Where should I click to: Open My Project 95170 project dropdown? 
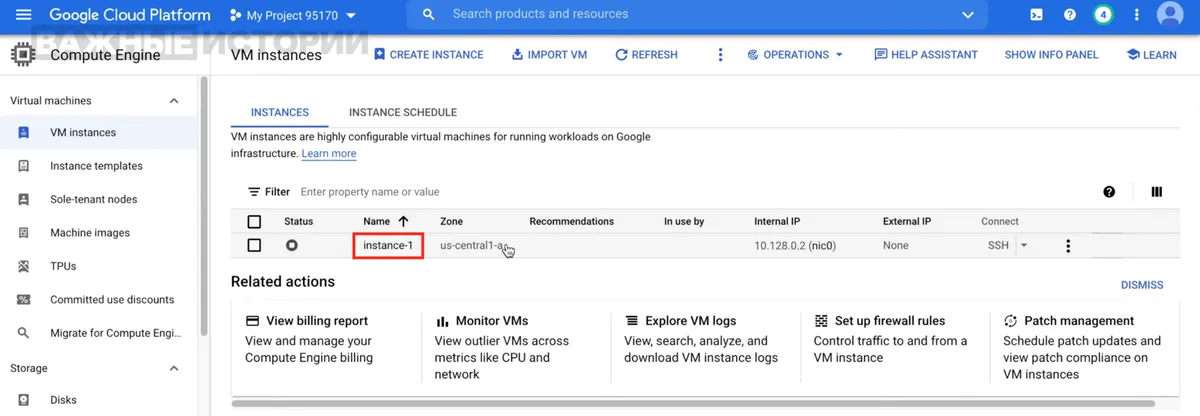293,15
